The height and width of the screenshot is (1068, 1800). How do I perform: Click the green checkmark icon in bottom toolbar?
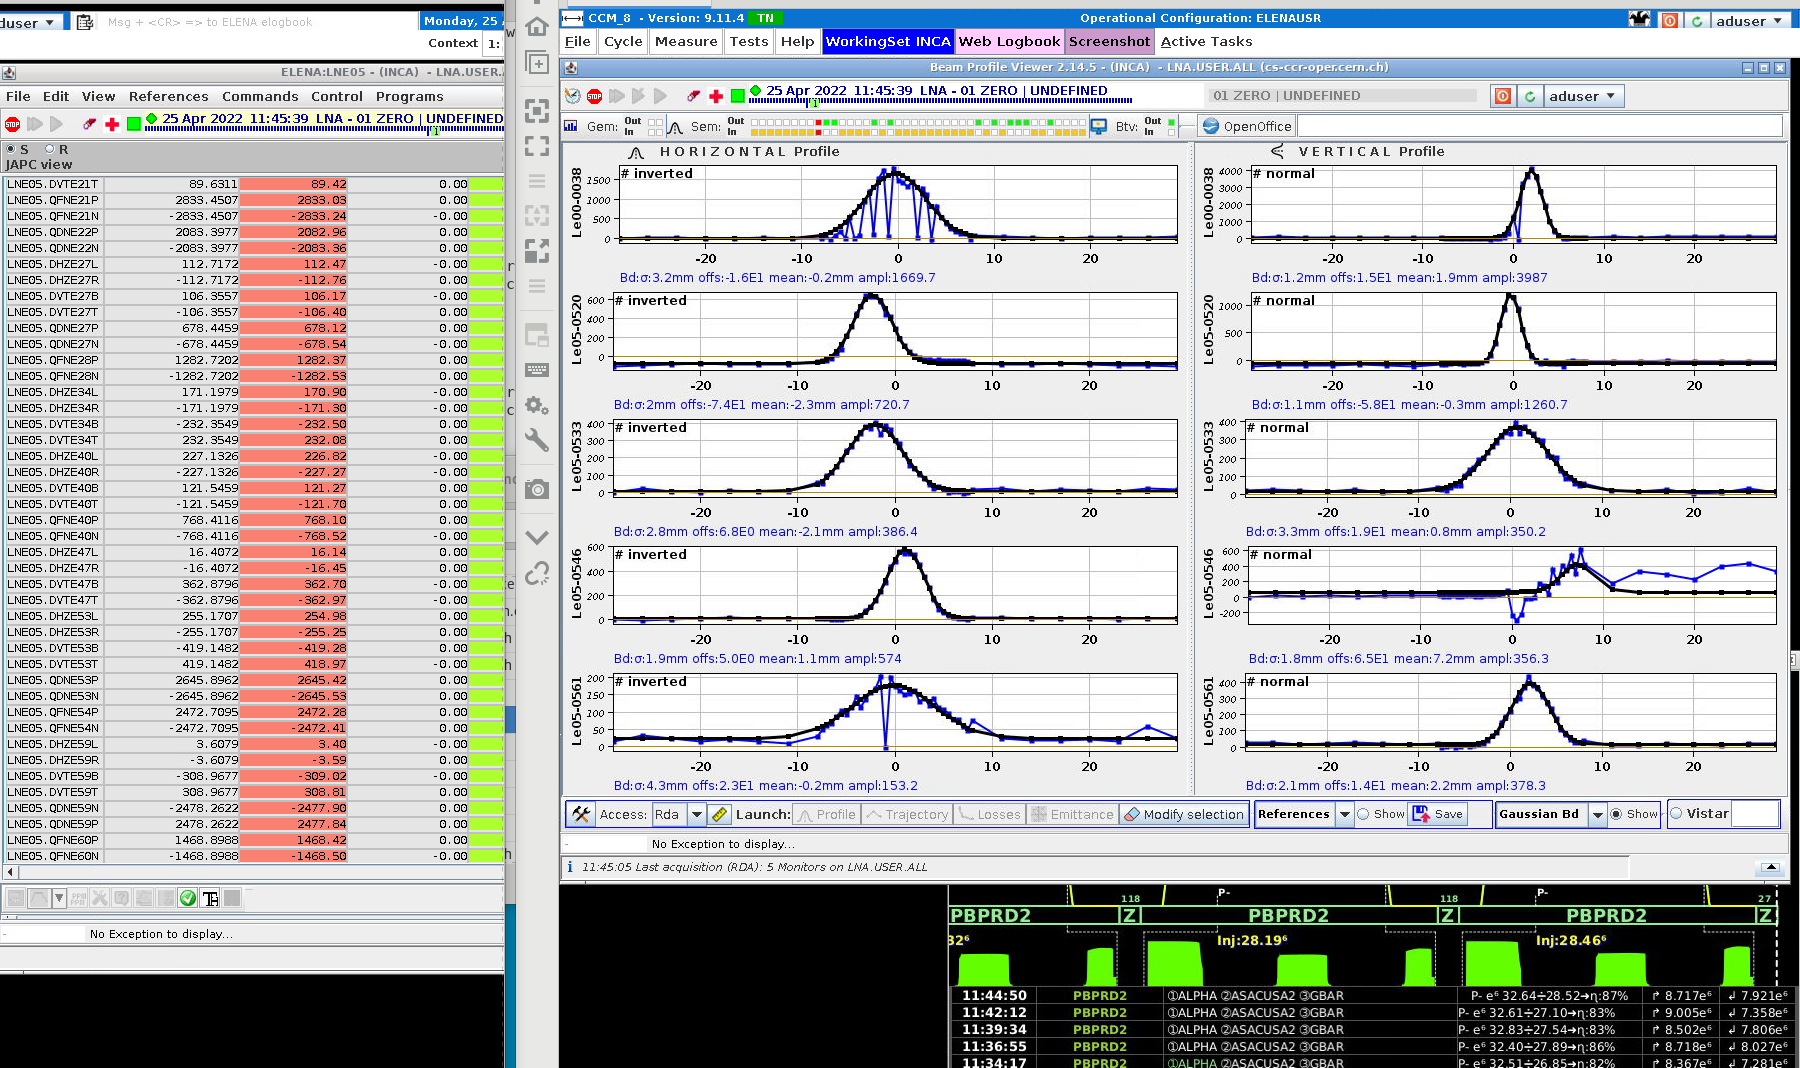coord(187,898)
